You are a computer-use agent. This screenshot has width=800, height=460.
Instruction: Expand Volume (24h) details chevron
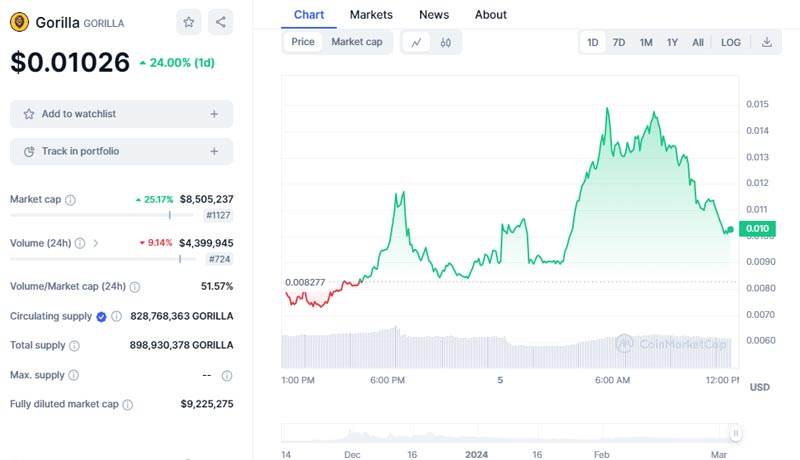[x=95, y=243]
